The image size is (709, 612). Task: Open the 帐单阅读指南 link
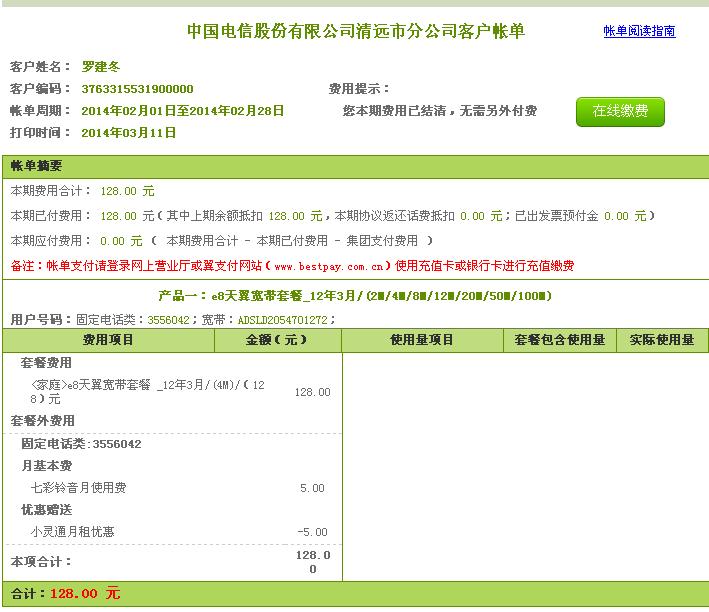coord(639,31)
